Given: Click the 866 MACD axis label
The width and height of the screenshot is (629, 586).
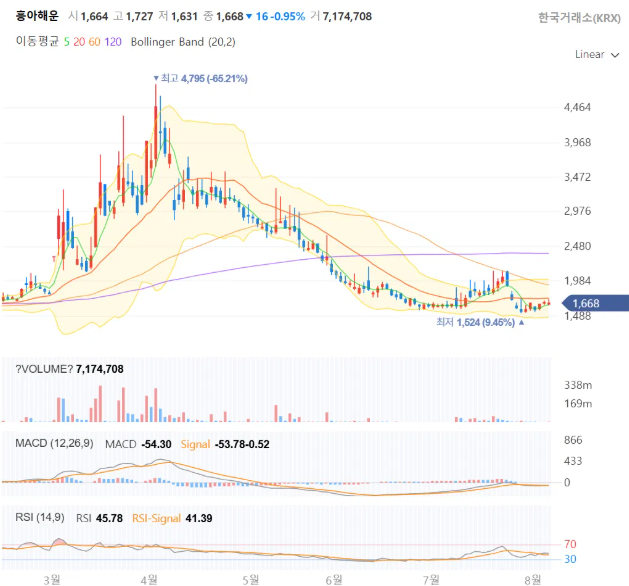Looking at the screenshot, I should (x=573, y=440).
